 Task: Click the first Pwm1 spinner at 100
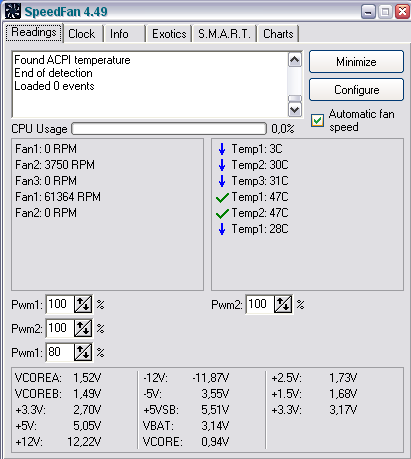pos(83,304)
